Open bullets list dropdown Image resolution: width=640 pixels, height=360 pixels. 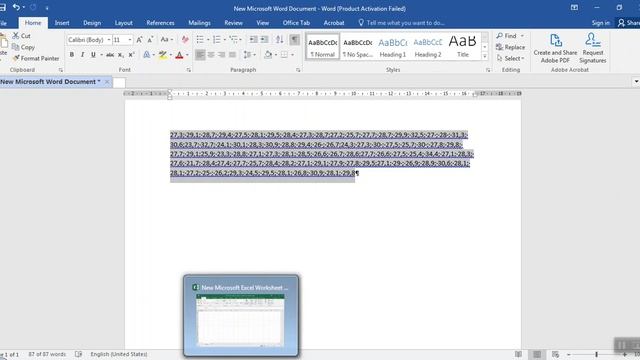208,40
